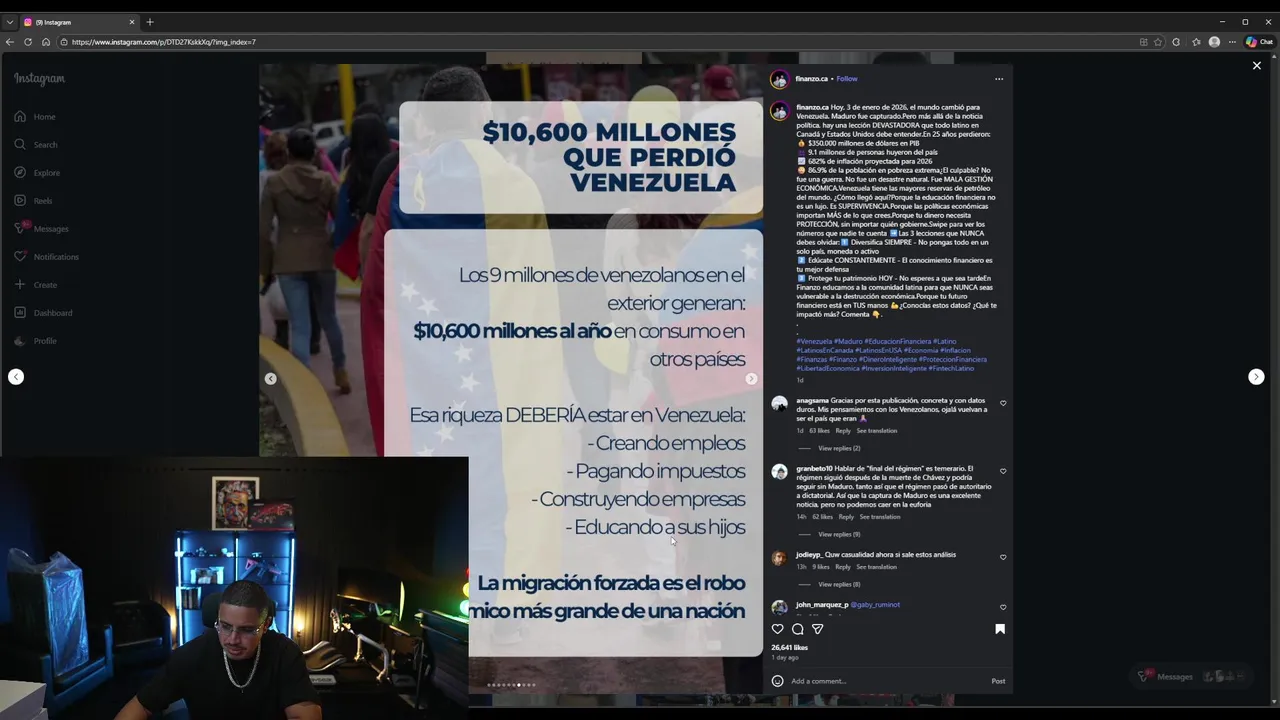Open finanzo.ca profile from header name
The image size is (1280, 720).
click(812, 79)
